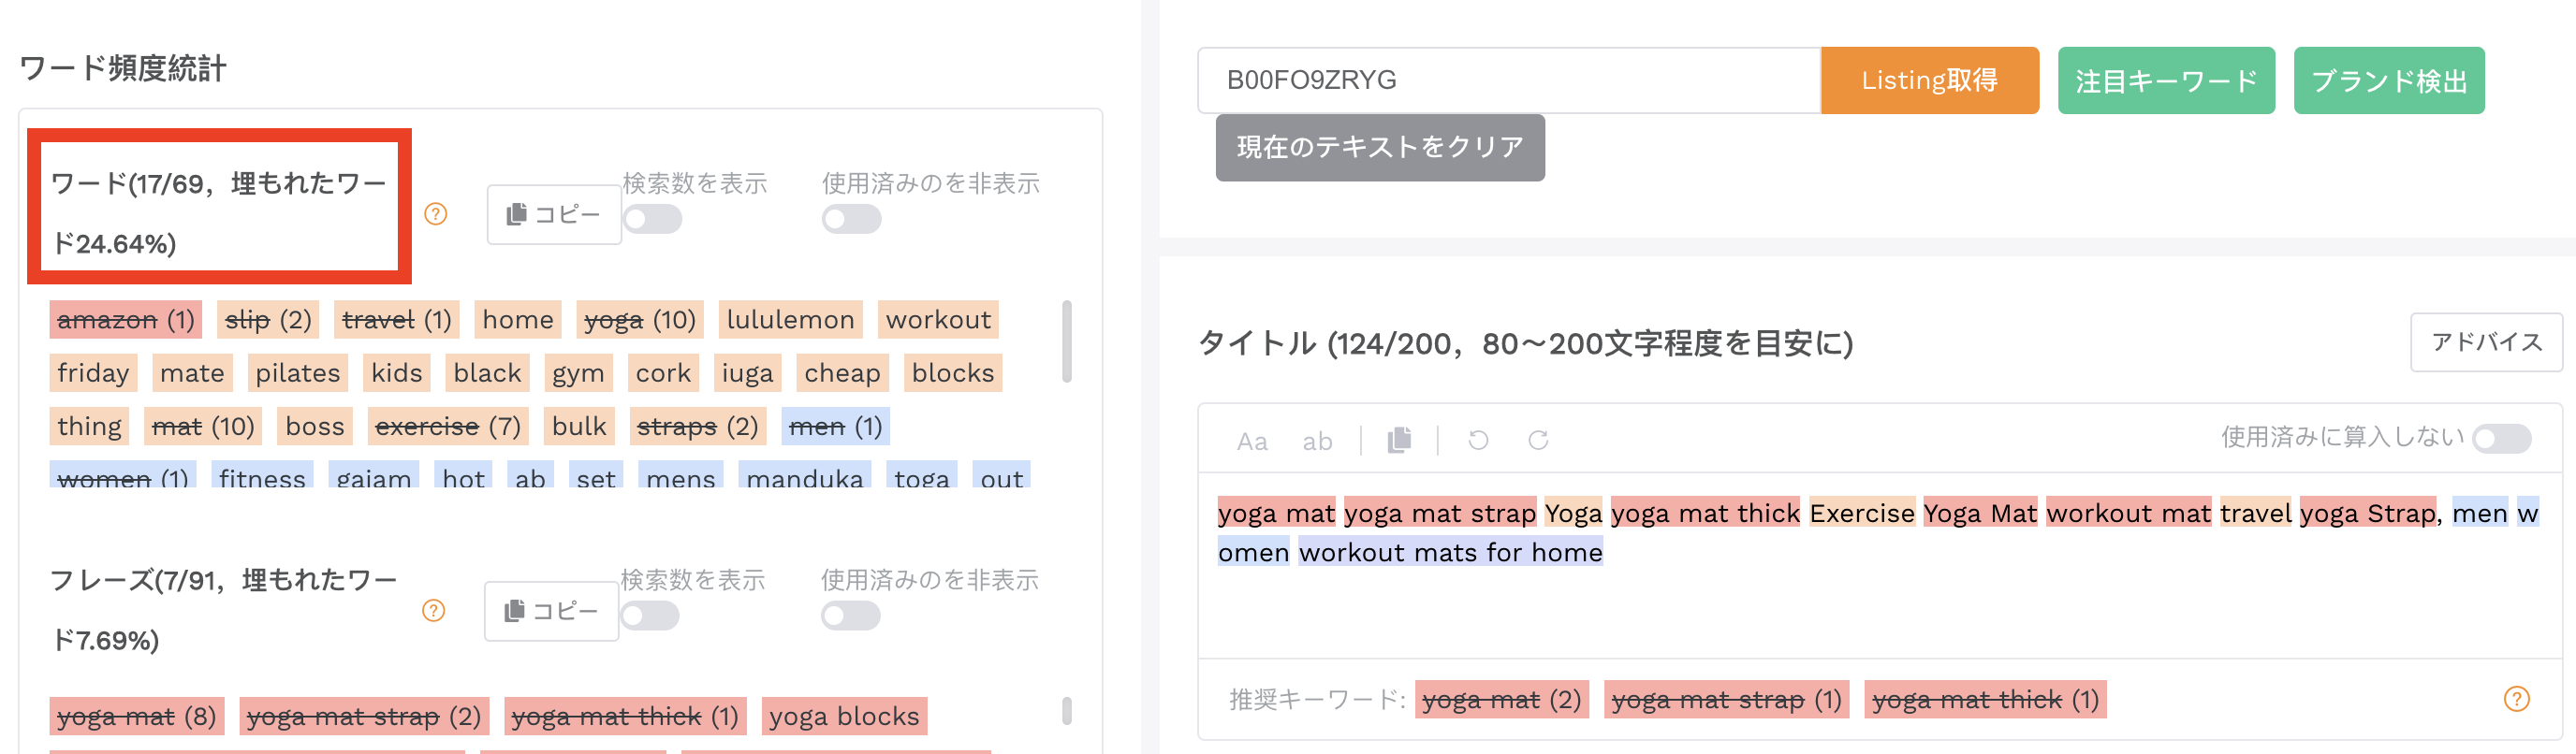This screenshot has width=2576, height=754.
Task: Toggle search volume display for words
Action: coord(652,219)
